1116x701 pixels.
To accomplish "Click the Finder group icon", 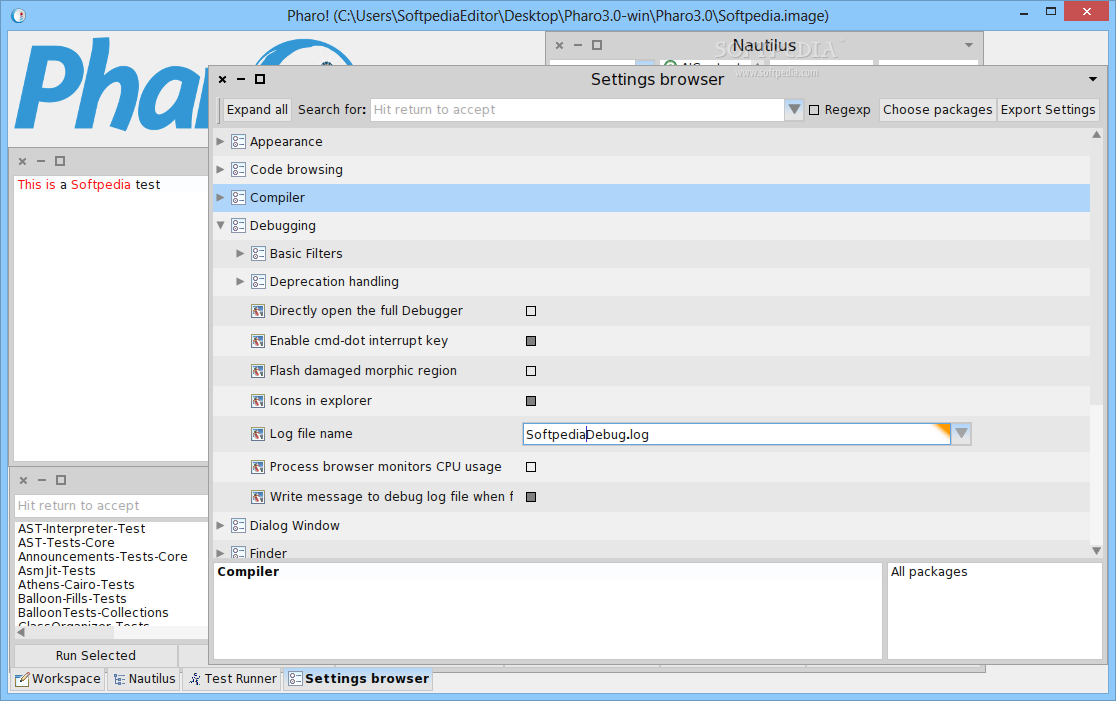I will [x=238, y=553].
